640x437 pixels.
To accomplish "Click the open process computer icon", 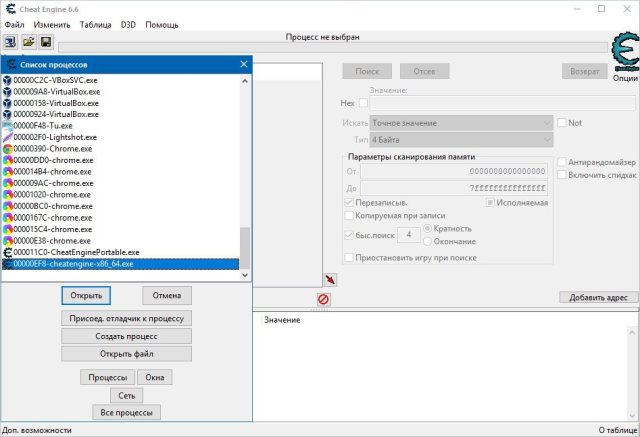I will coord(10,42).
